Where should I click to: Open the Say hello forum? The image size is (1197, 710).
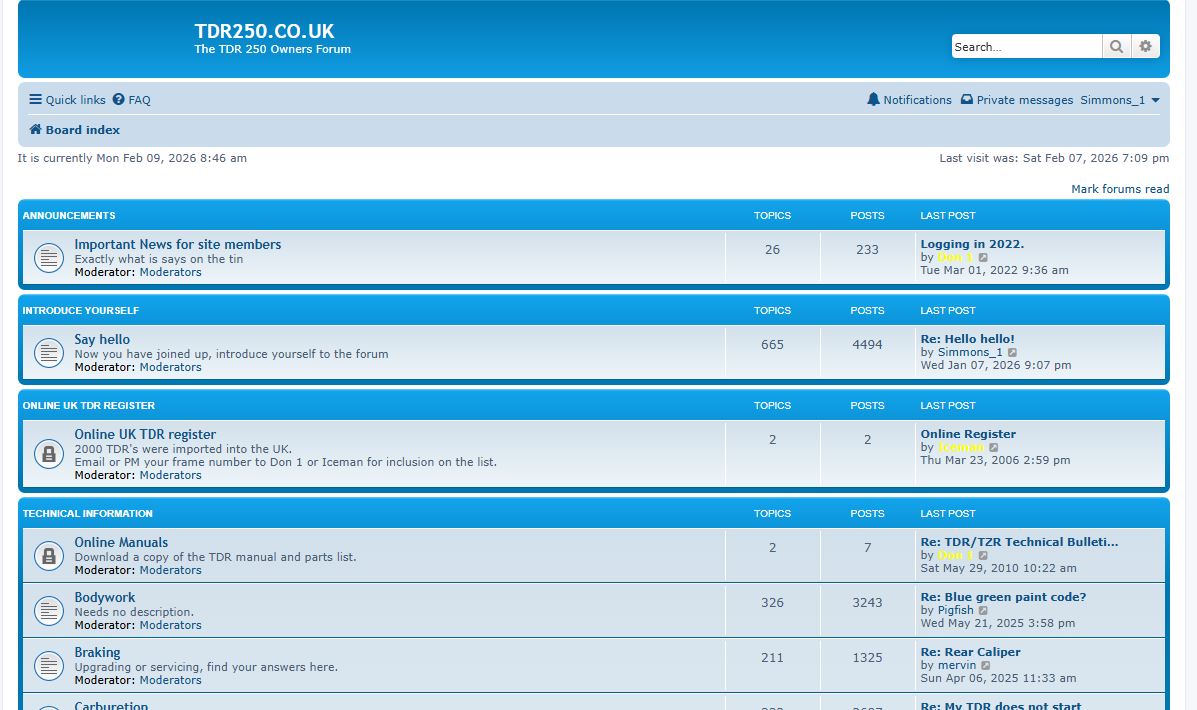tap(102, 339)
